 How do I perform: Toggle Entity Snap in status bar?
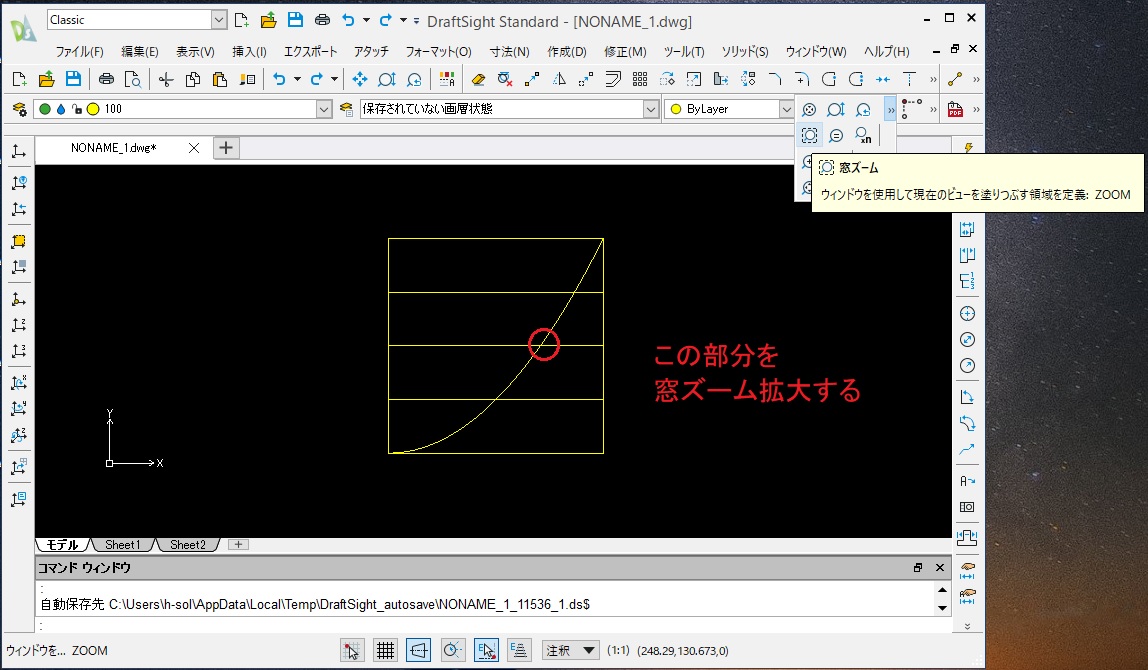(486, 650)
